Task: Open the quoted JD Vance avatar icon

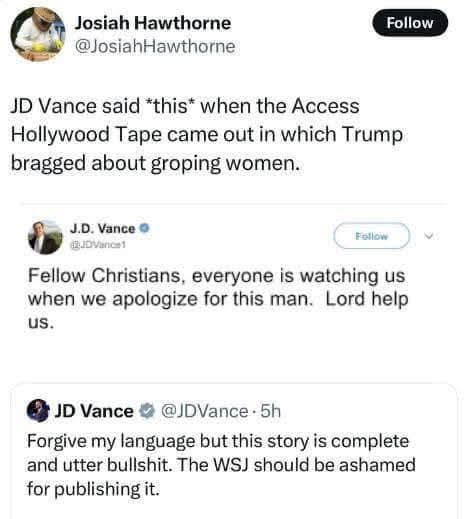Action: (38, 410)
